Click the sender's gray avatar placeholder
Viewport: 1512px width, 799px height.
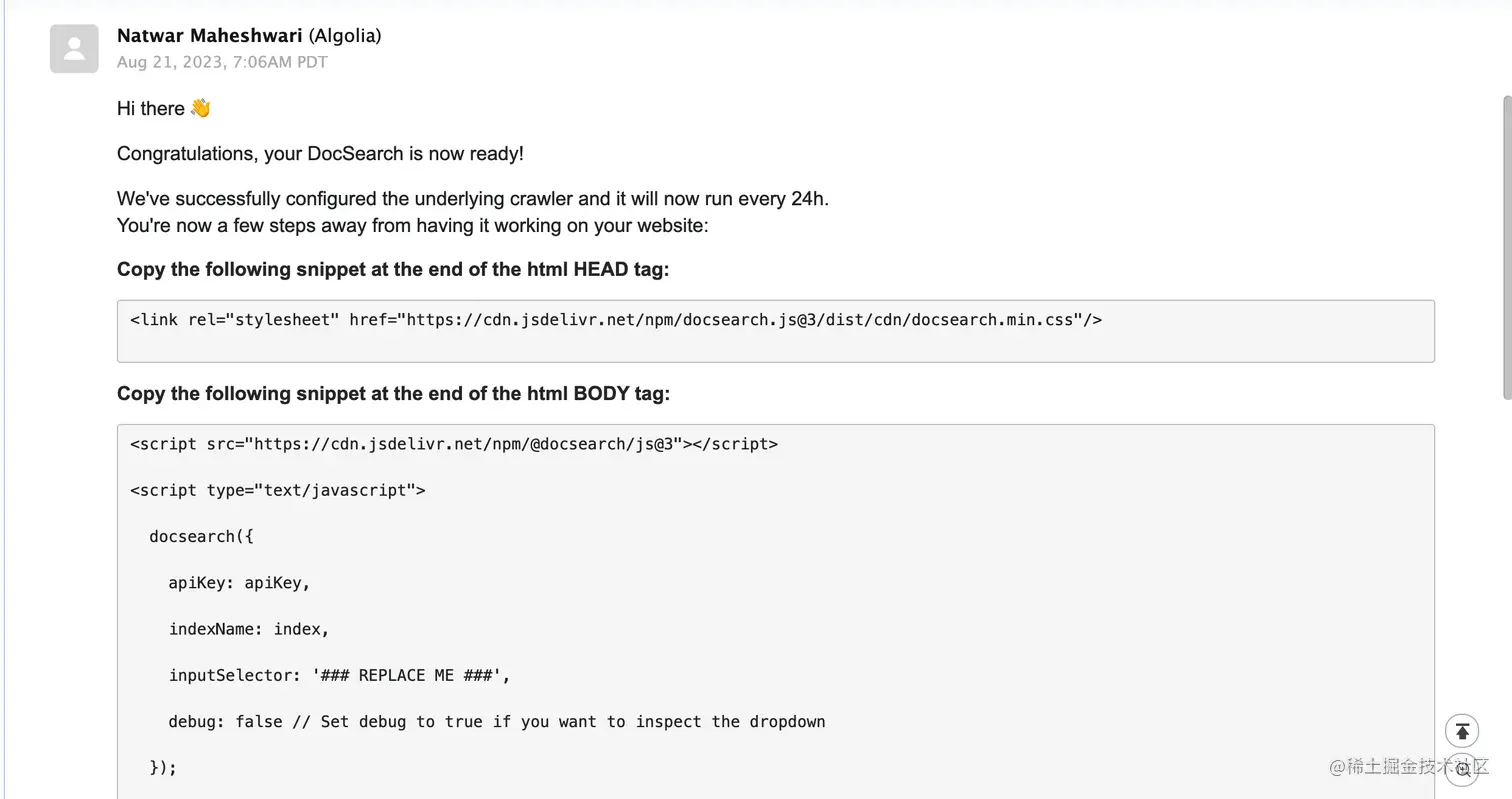point(74,49)
